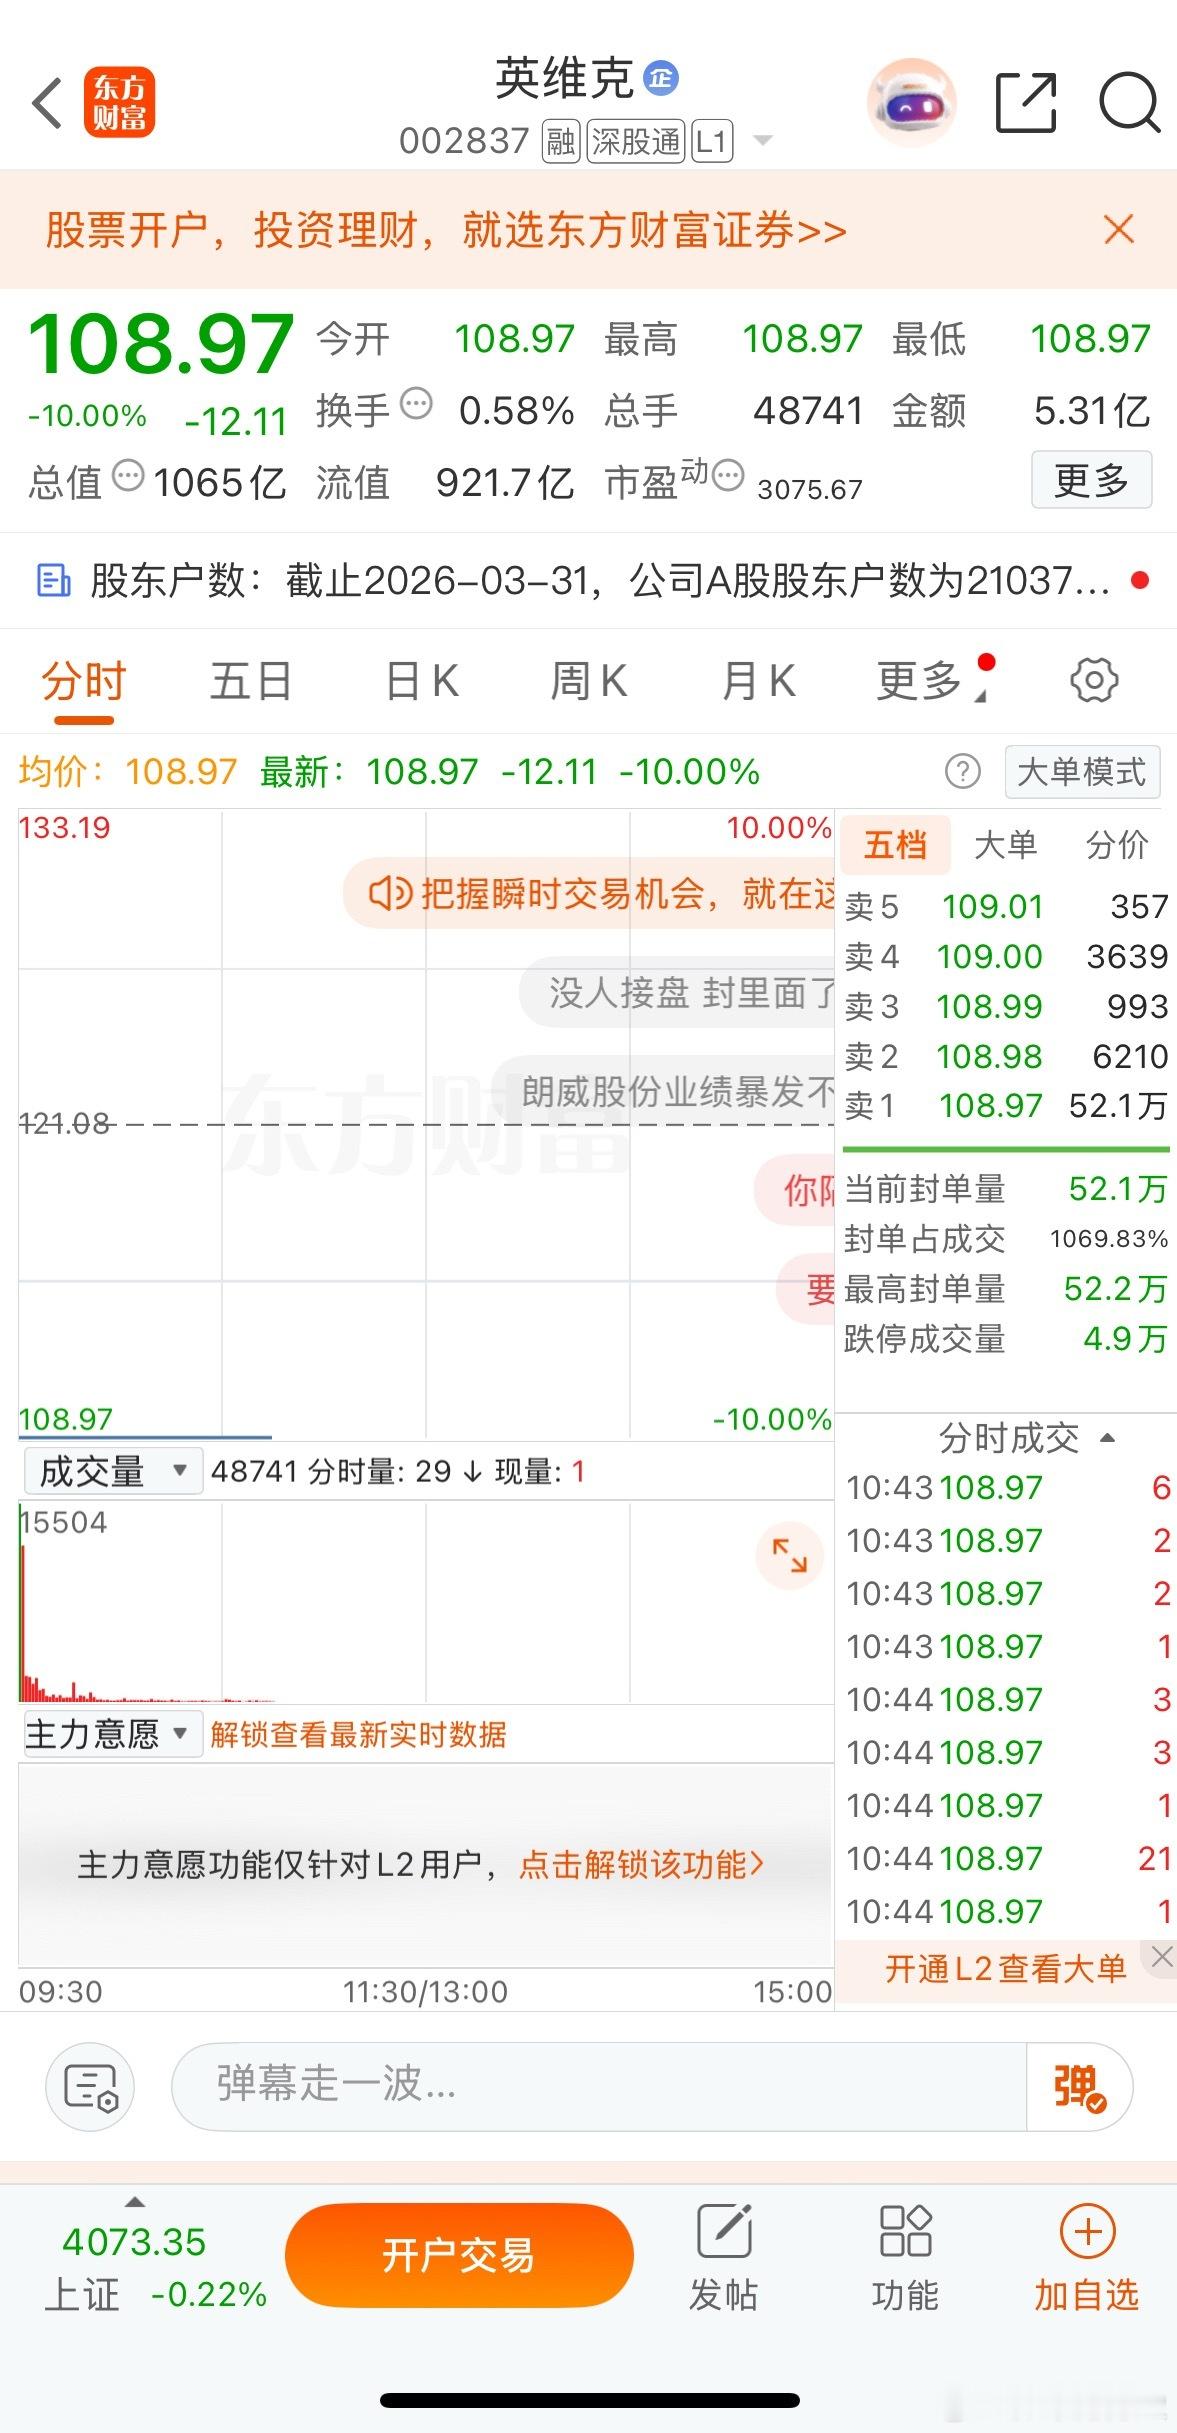Viewport: 1177px width, 2433px height.
Task: Expand the 上证 index bar arrow
Action: tap(134, 2201)
